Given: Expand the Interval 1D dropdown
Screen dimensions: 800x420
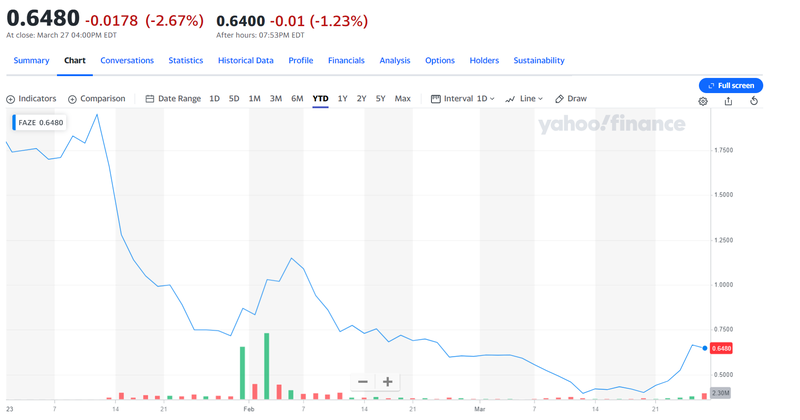Looking at the screenshot, I should pos(463,99).
